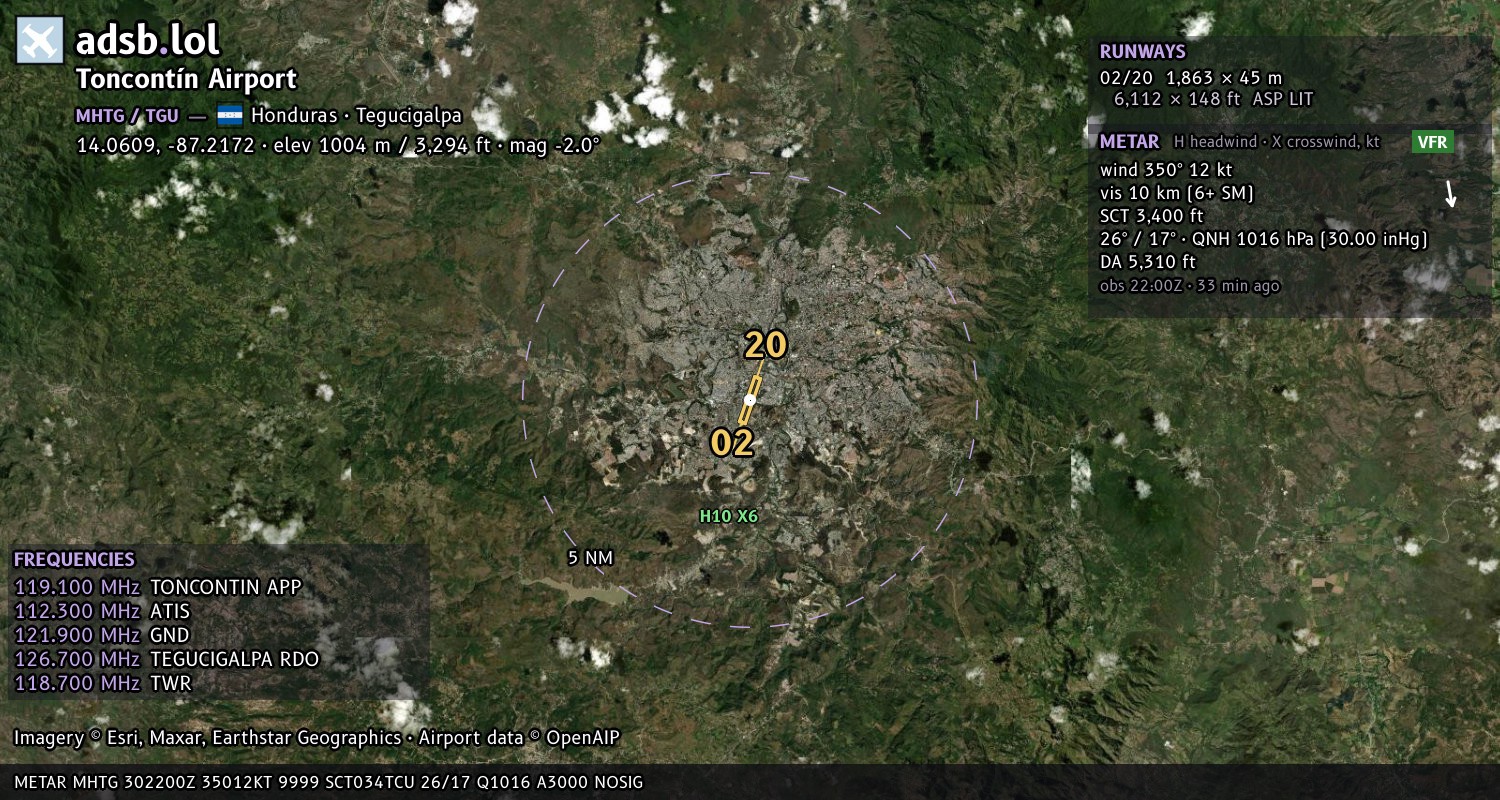
Task: Click the 119.100 MHz TONCONTIN APP frequency
Action: tap(157, 587)
